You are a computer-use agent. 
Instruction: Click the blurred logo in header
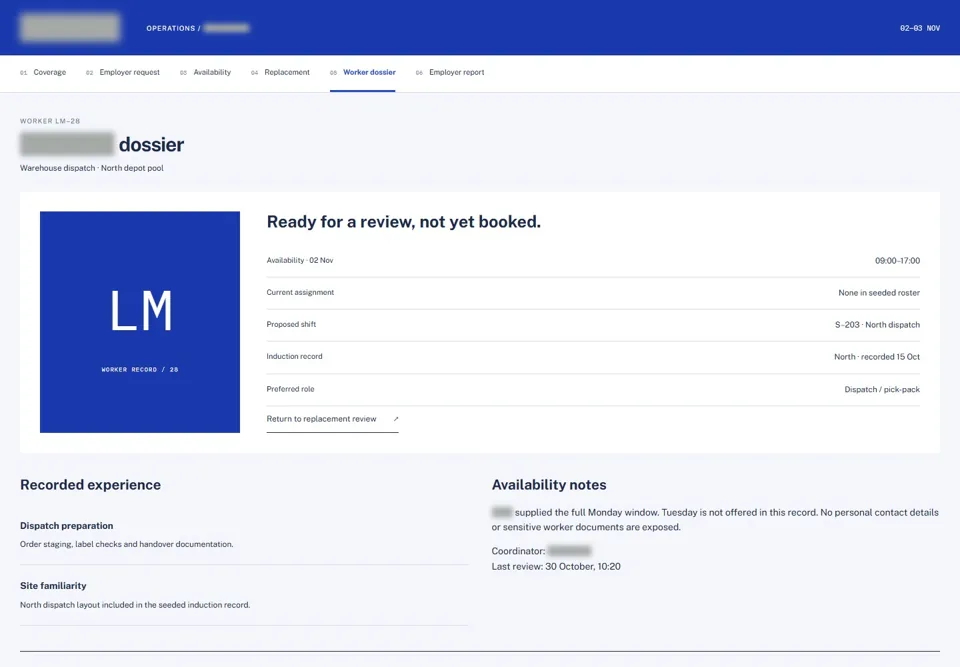coord(70,28)
